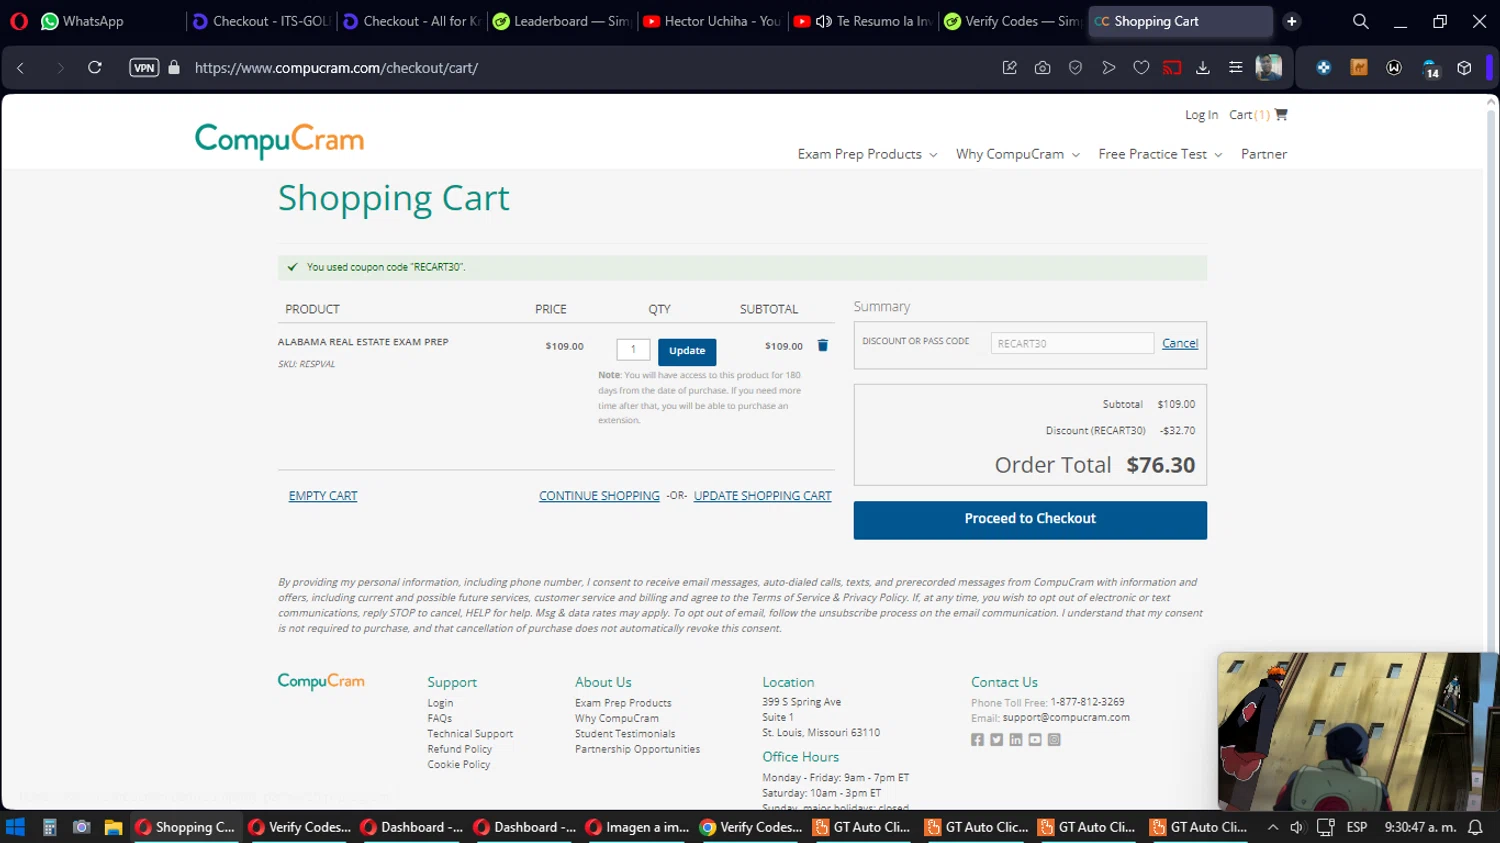Screen dimensions: 1500x843
Task: Switch to the Leaderboard tab
Action: click(561, 21)
